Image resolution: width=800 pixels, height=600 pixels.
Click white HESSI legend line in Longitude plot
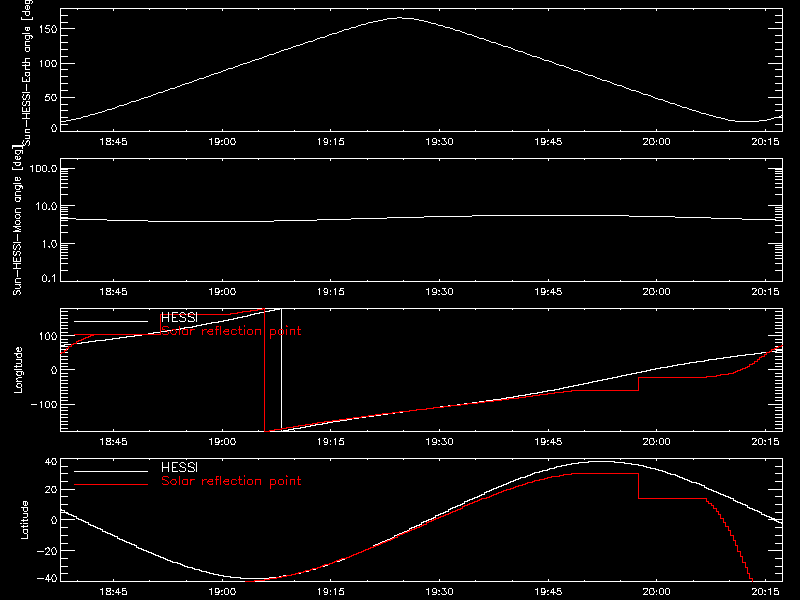[111, 321]
